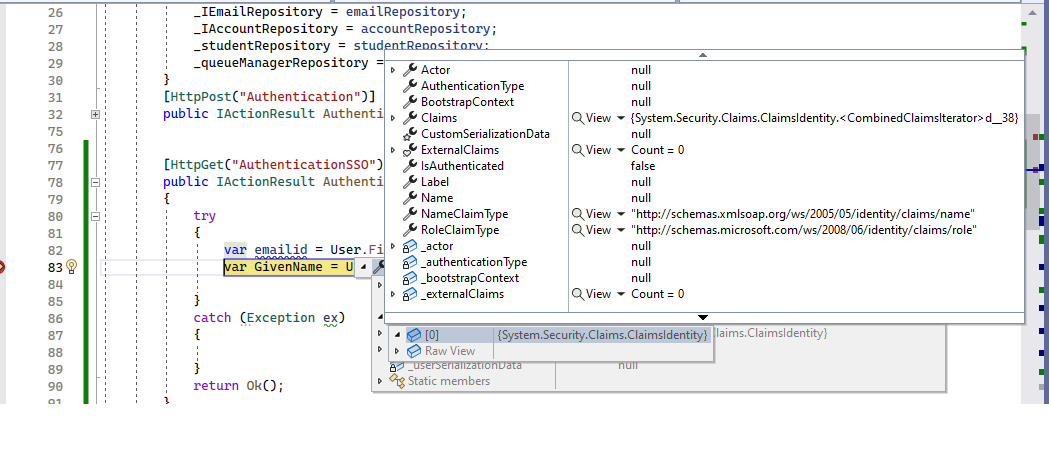Screen dimensions: 1049x460
Task: Expand collapsed code at line 32
Action: [96, 114]
